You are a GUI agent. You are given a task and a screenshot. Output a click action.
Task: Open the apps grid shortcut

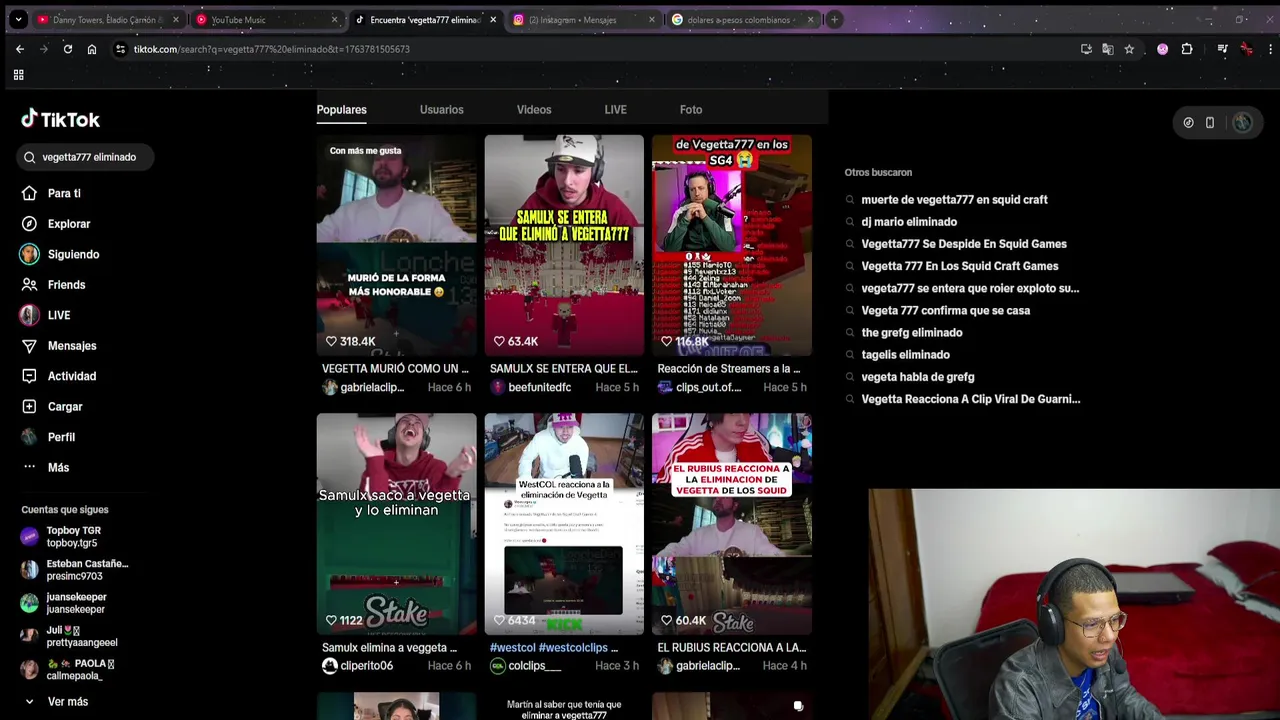click(x=18, y=75)
